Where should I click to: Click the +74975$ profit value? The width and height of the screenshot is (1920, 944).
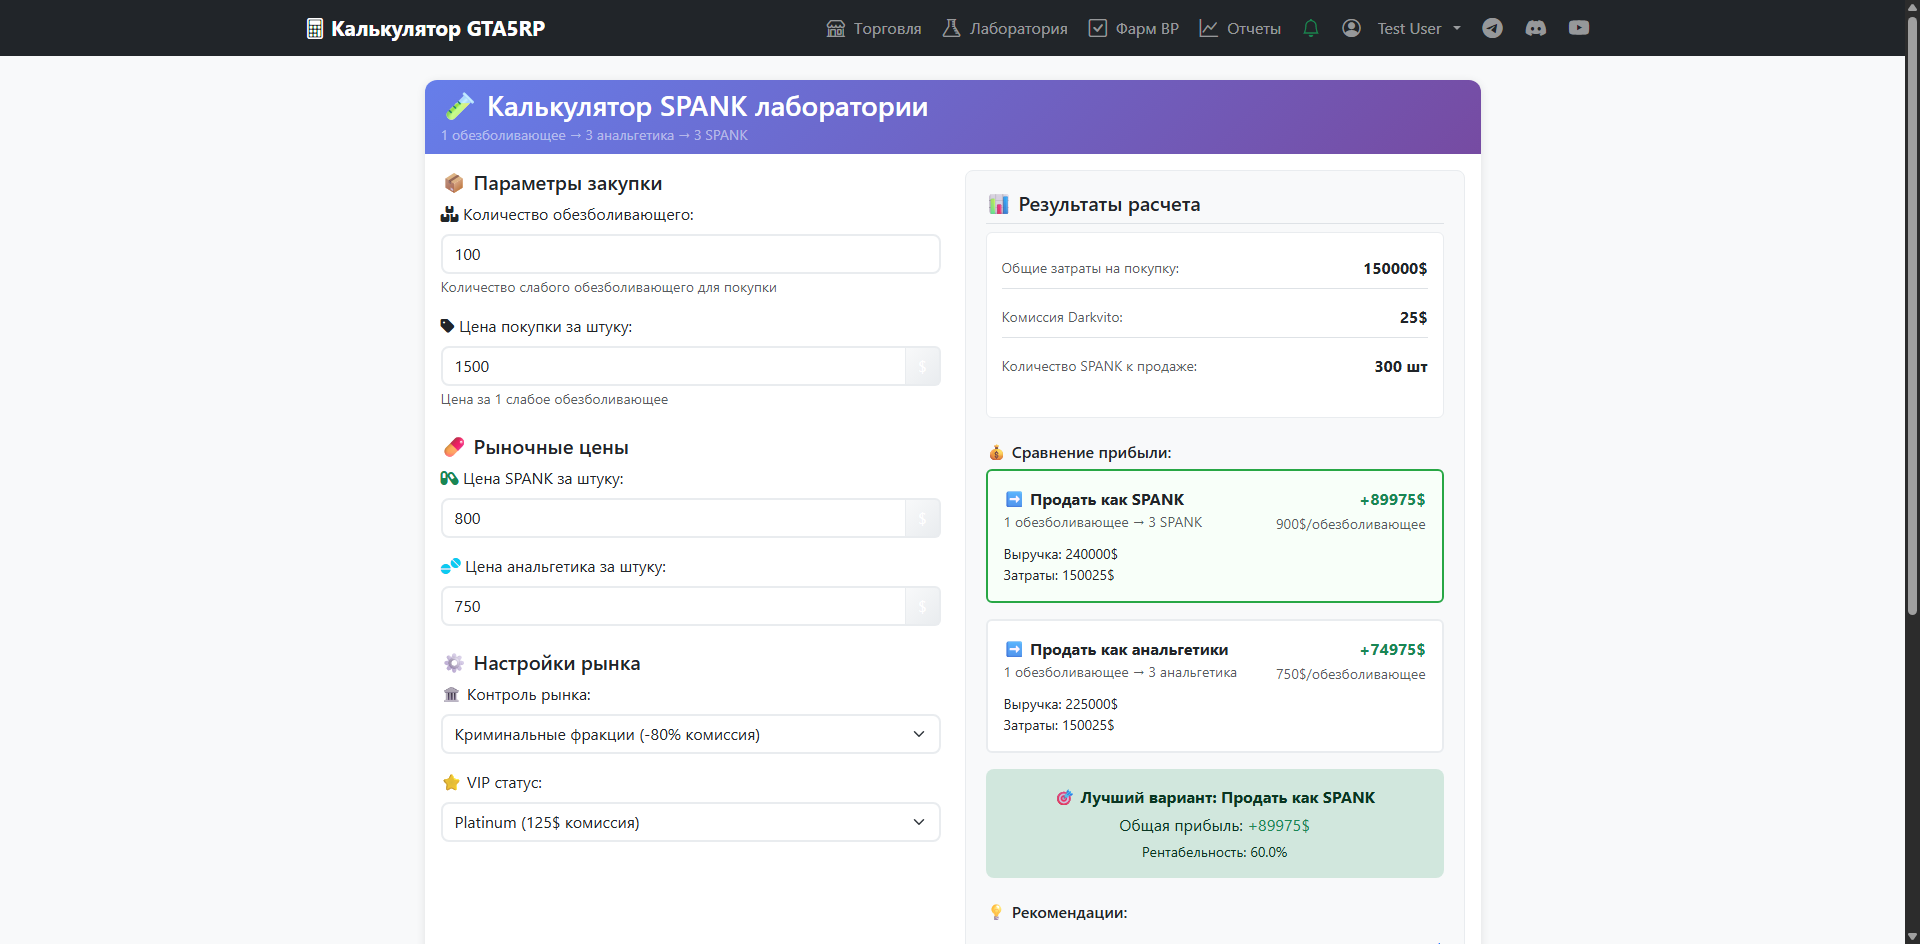(1392, 649)
